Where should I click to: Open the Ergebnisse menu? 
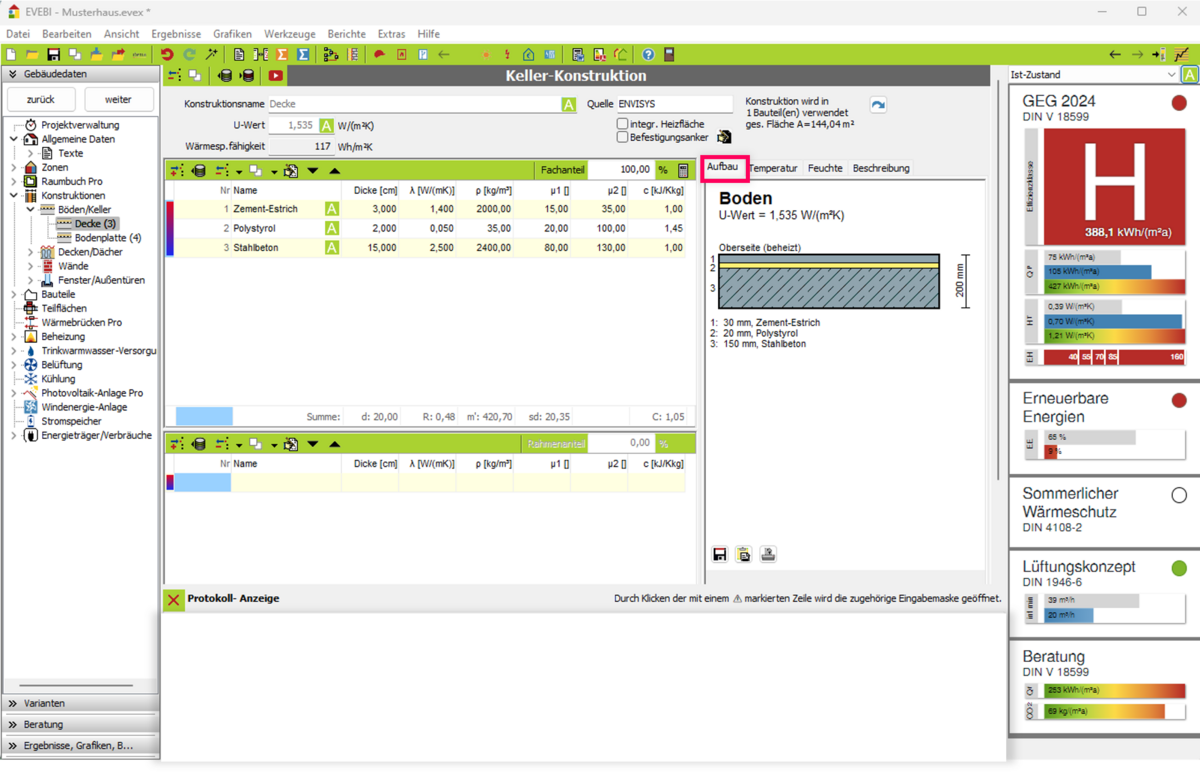(x=174, y=34)
